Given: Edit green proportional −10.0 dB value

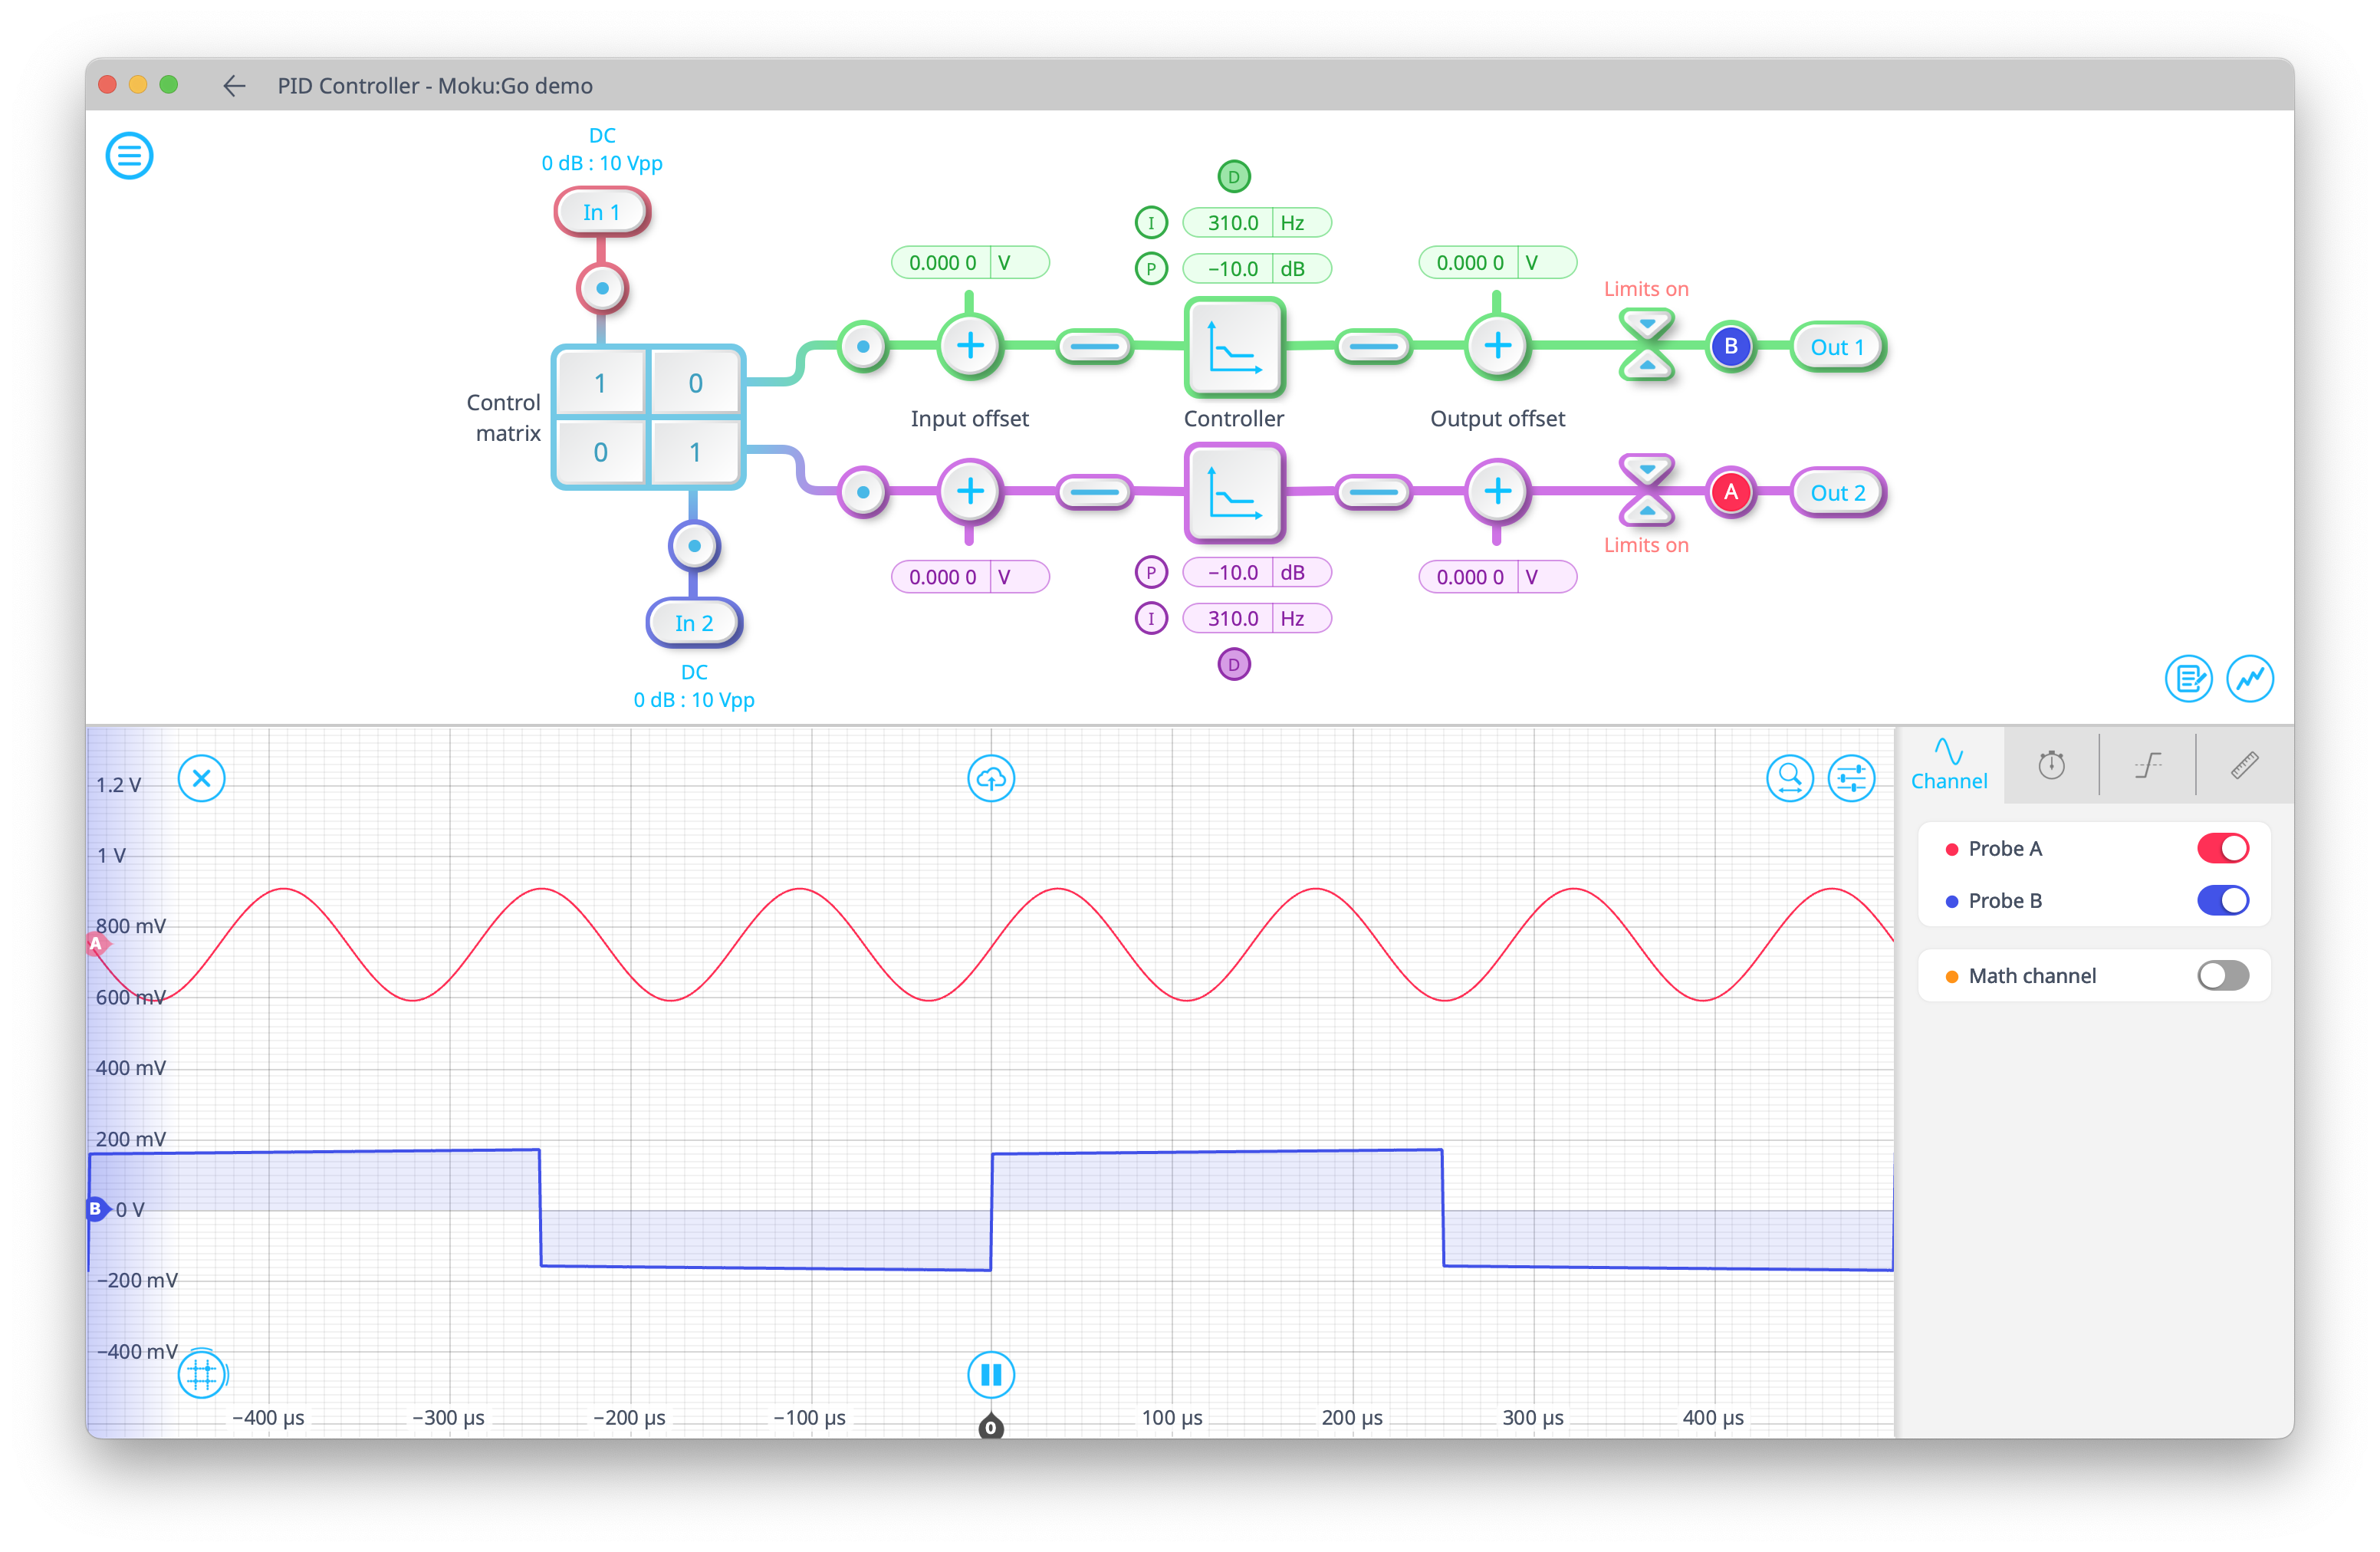Looking at the screenshot, I should pos(1257,269).
